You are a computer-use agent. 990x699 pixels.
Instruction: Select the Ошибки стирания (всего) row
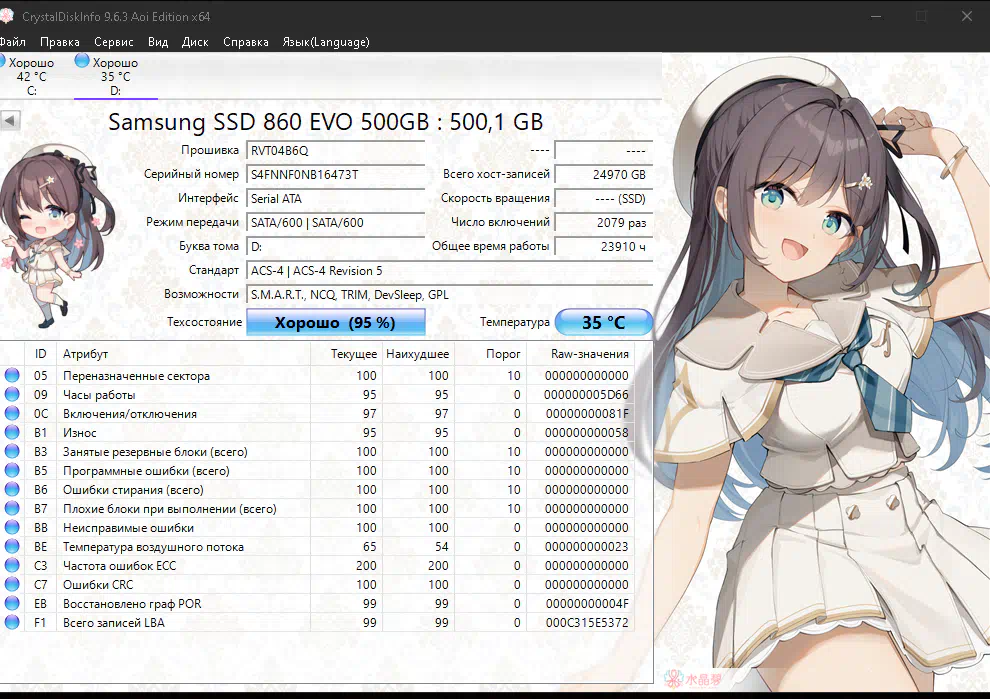coord(317,489)
